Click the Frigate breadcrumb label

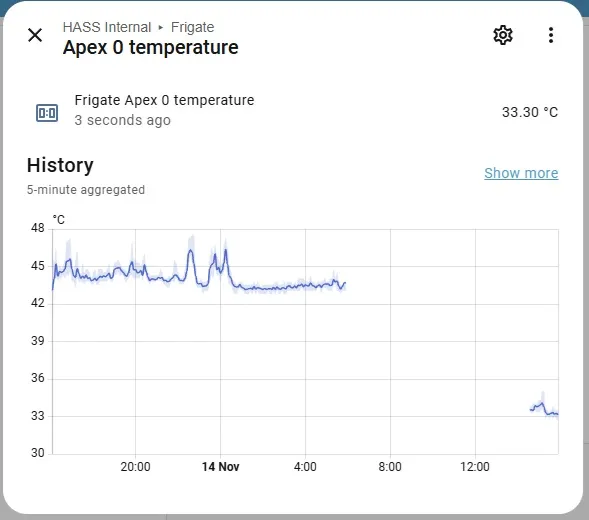pyautogui.click(x=192, y=27)
